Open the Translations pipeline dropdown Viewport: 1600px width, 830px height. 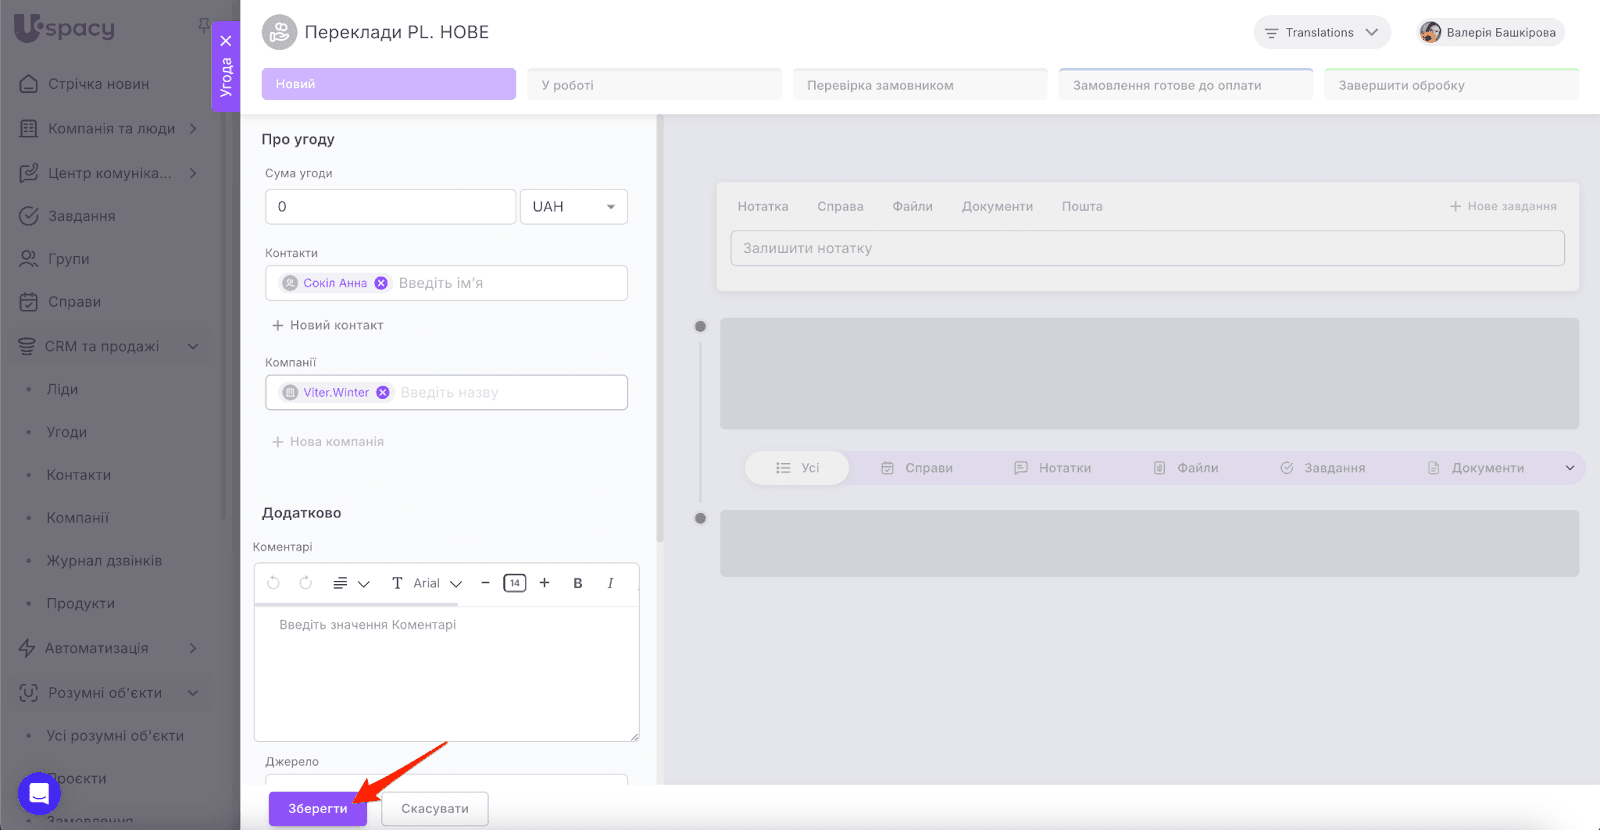[x=1321, y=33]
